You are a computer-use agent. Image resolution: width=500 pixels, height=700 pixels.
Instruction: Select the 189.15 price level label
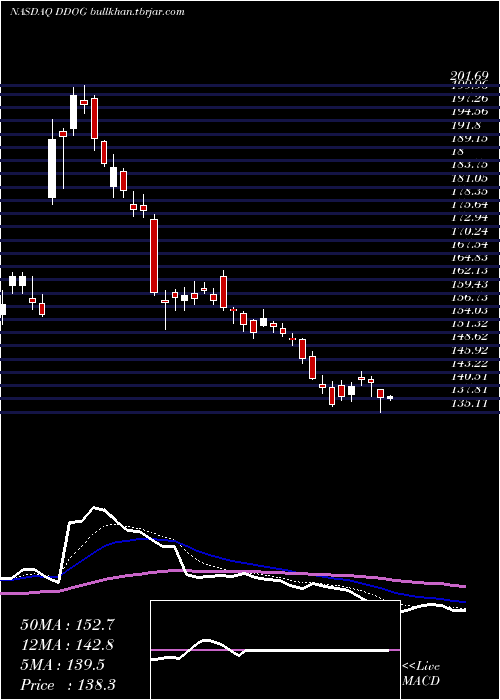click(x=469, y=138)
